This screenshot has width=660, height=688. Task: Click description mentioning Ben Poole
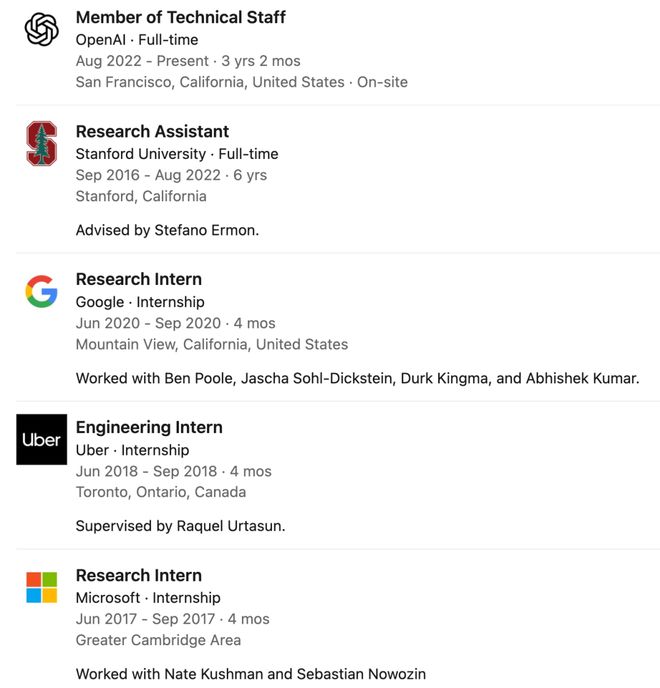(357, 378)
